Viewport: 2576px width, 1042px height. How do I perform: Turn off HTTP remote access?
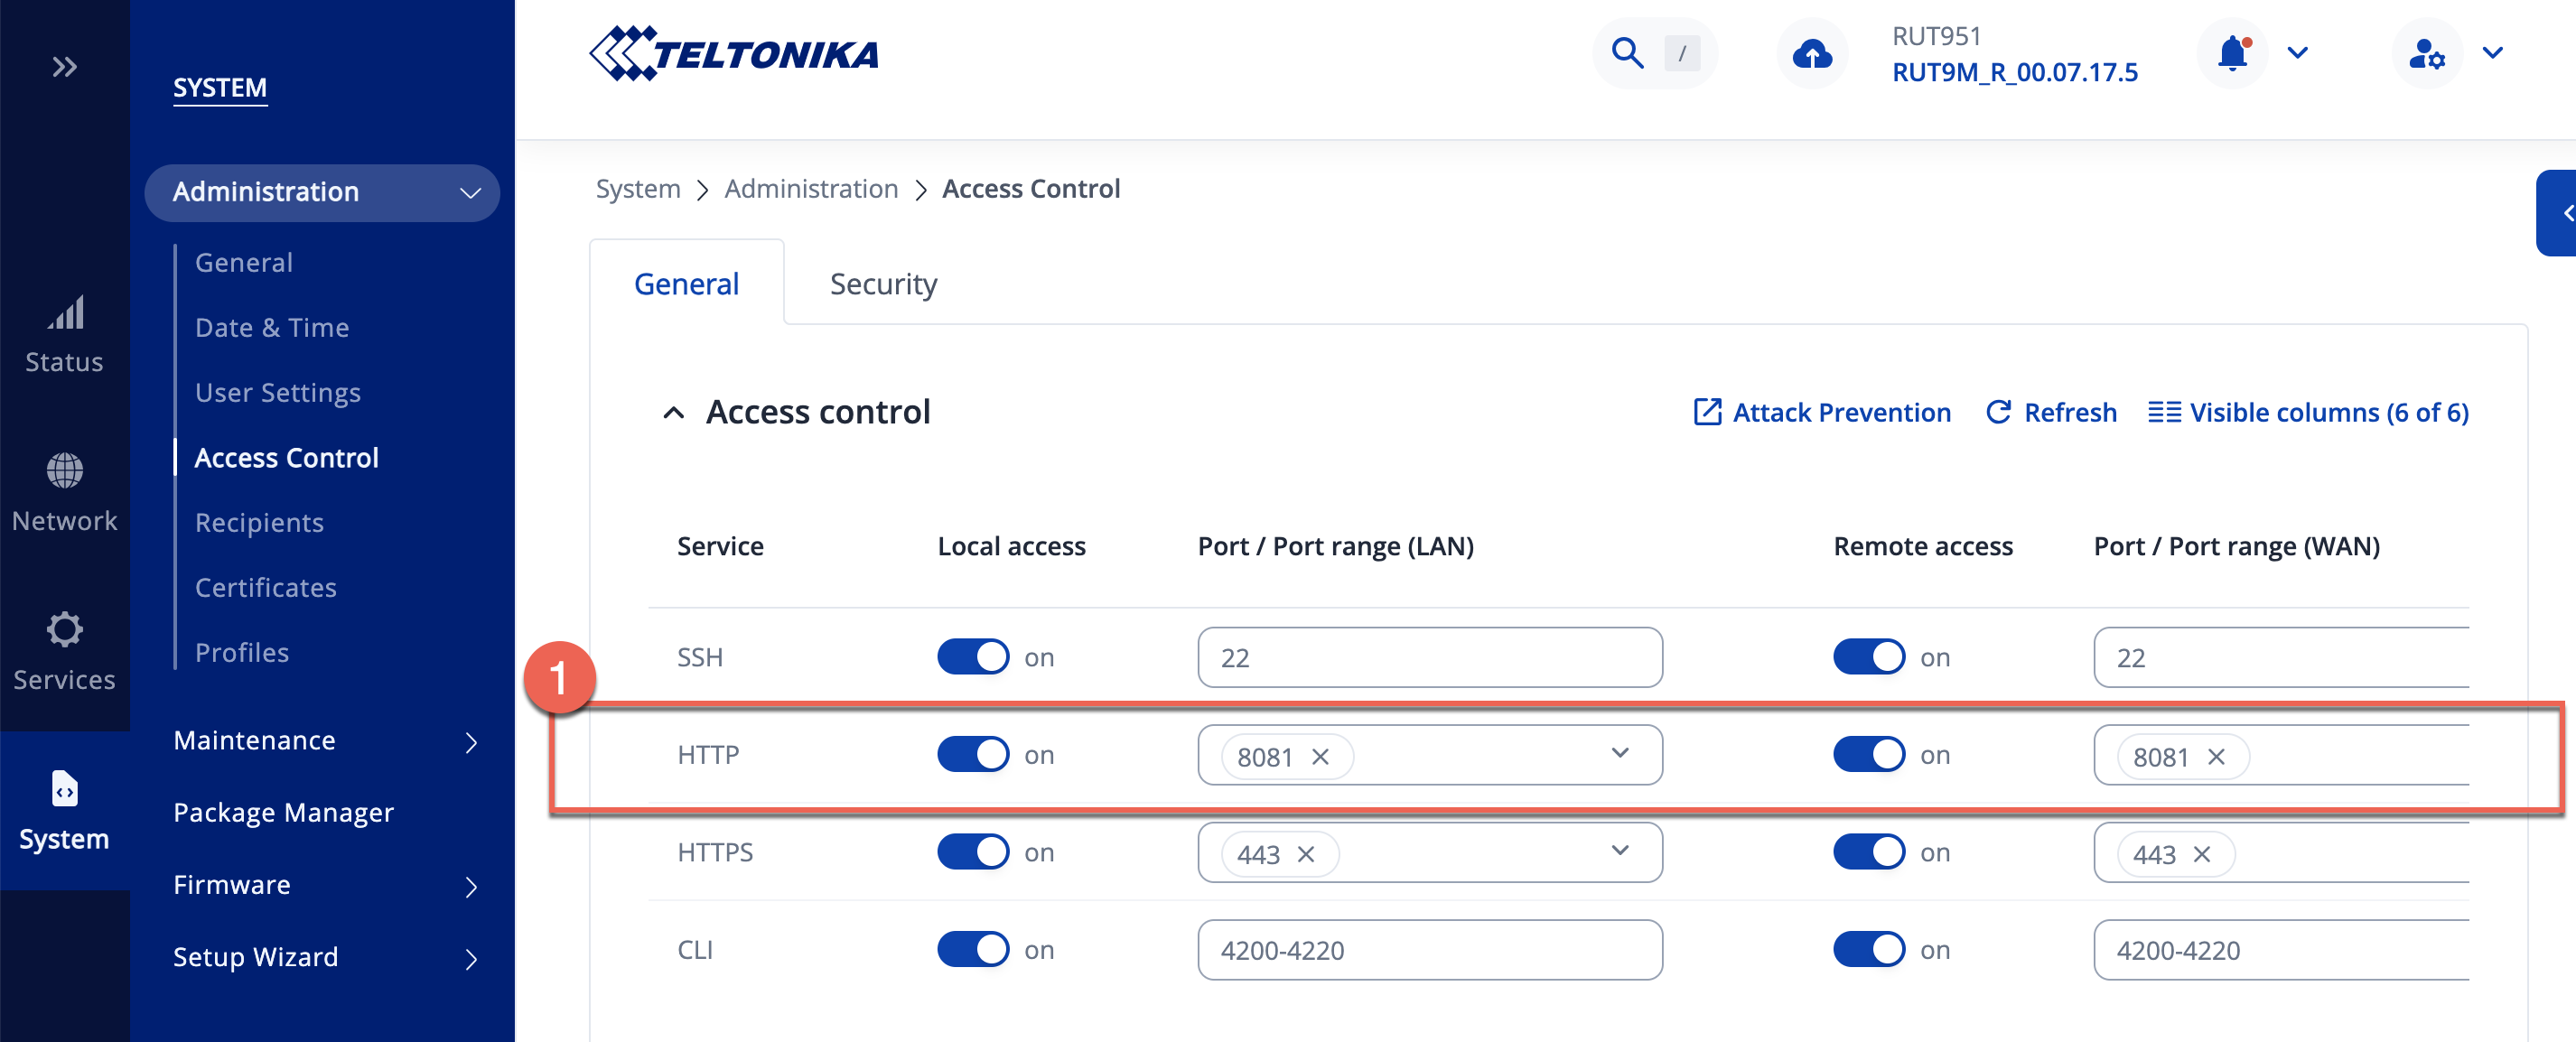coord(1868,755)
